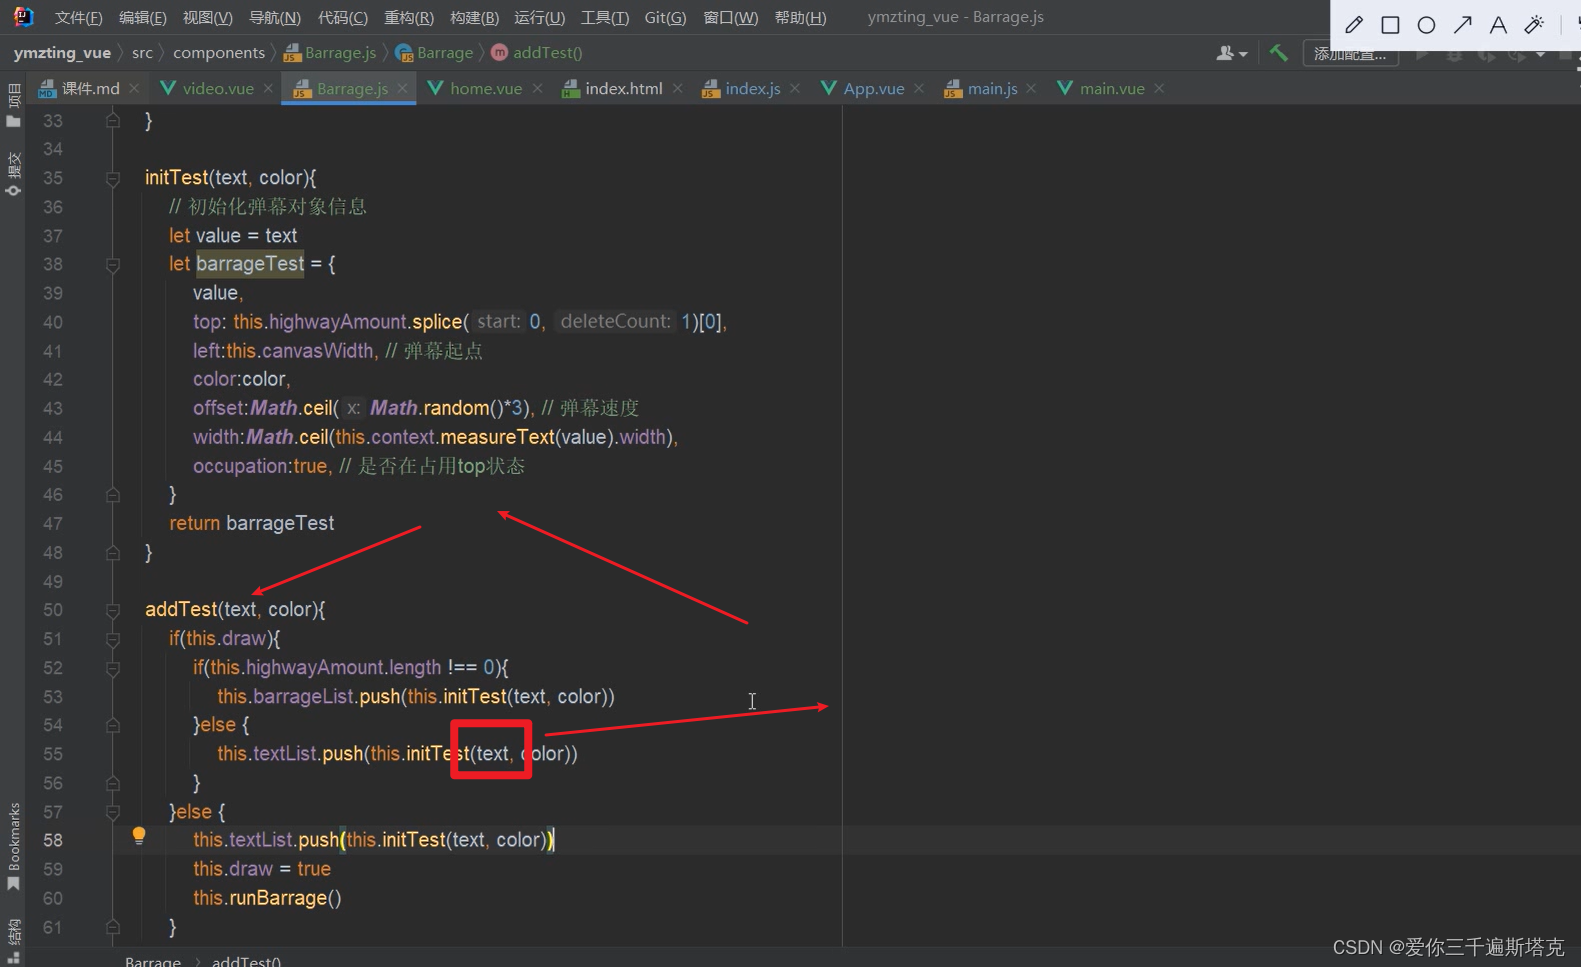Viewport: 1581px width, 967px height.
Task: Close the index.js tab
Action: pyautogui.click(x=794, y=89)
